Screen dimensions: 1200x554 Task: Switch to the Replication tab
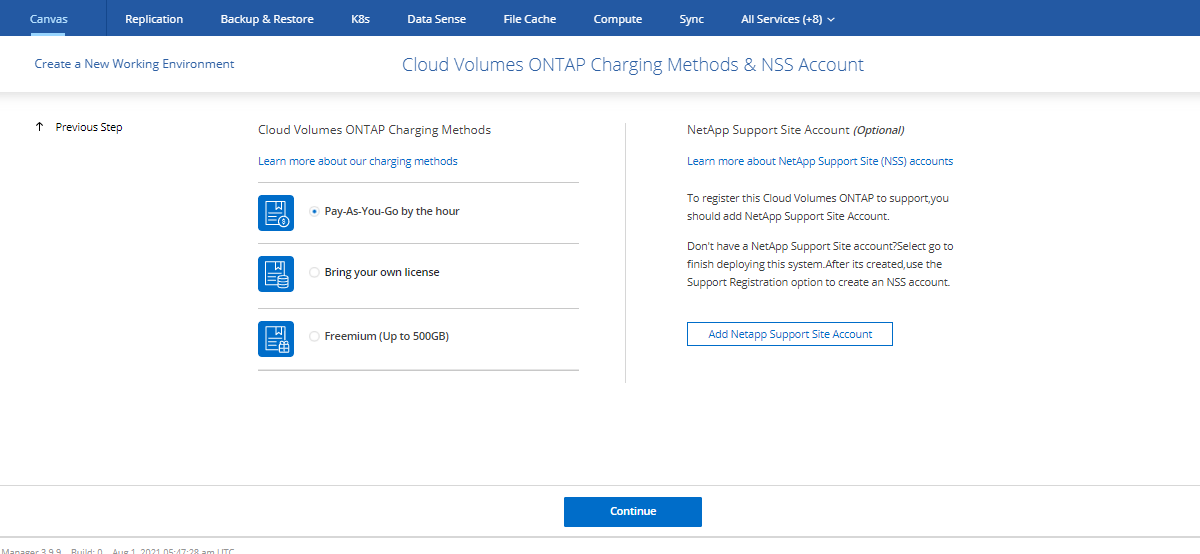pyautogui.click(x=154, y=19)
